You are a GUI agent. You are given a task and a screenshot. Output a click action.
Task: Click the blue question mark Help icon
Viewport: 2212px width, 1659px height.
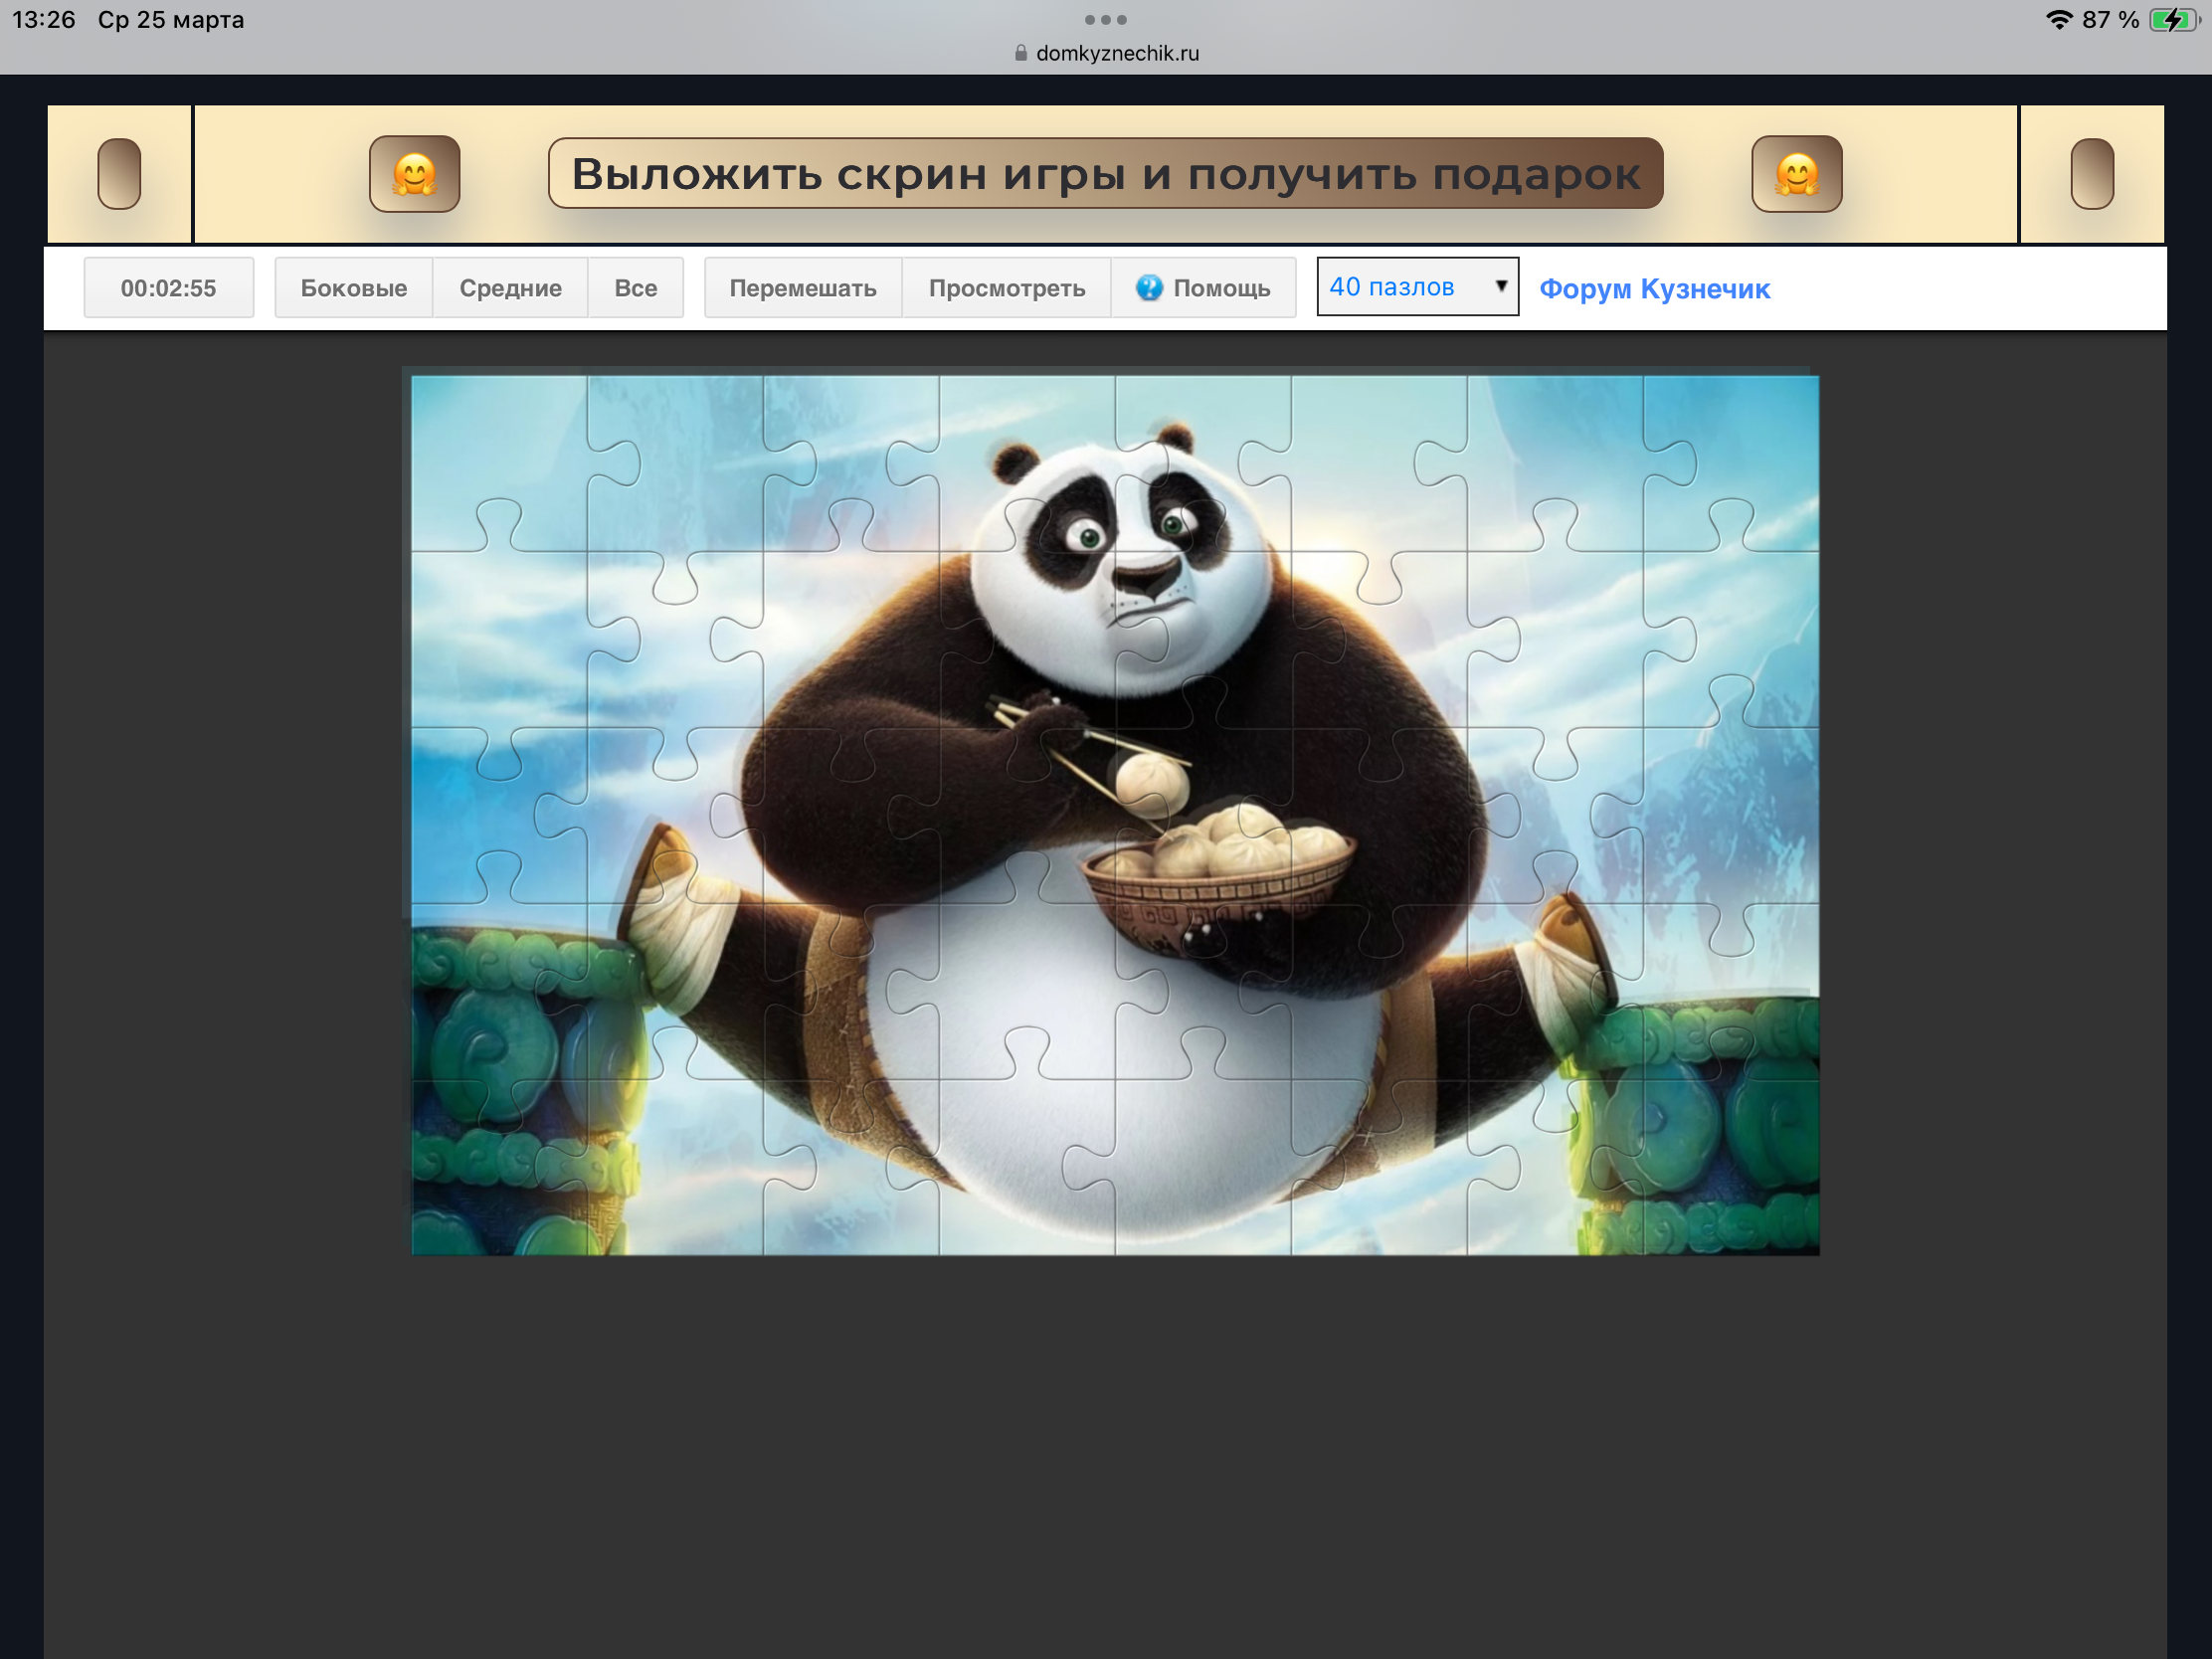click(x=1149, y=288)
